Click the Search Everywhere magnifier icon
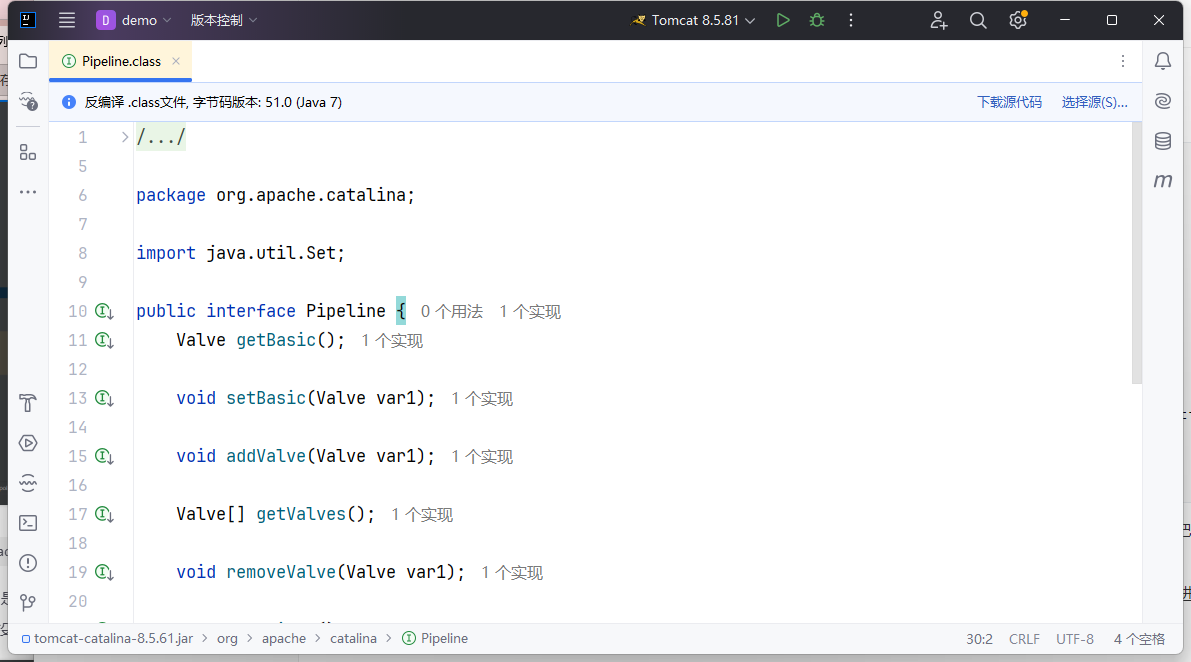 tap(978, 20)
